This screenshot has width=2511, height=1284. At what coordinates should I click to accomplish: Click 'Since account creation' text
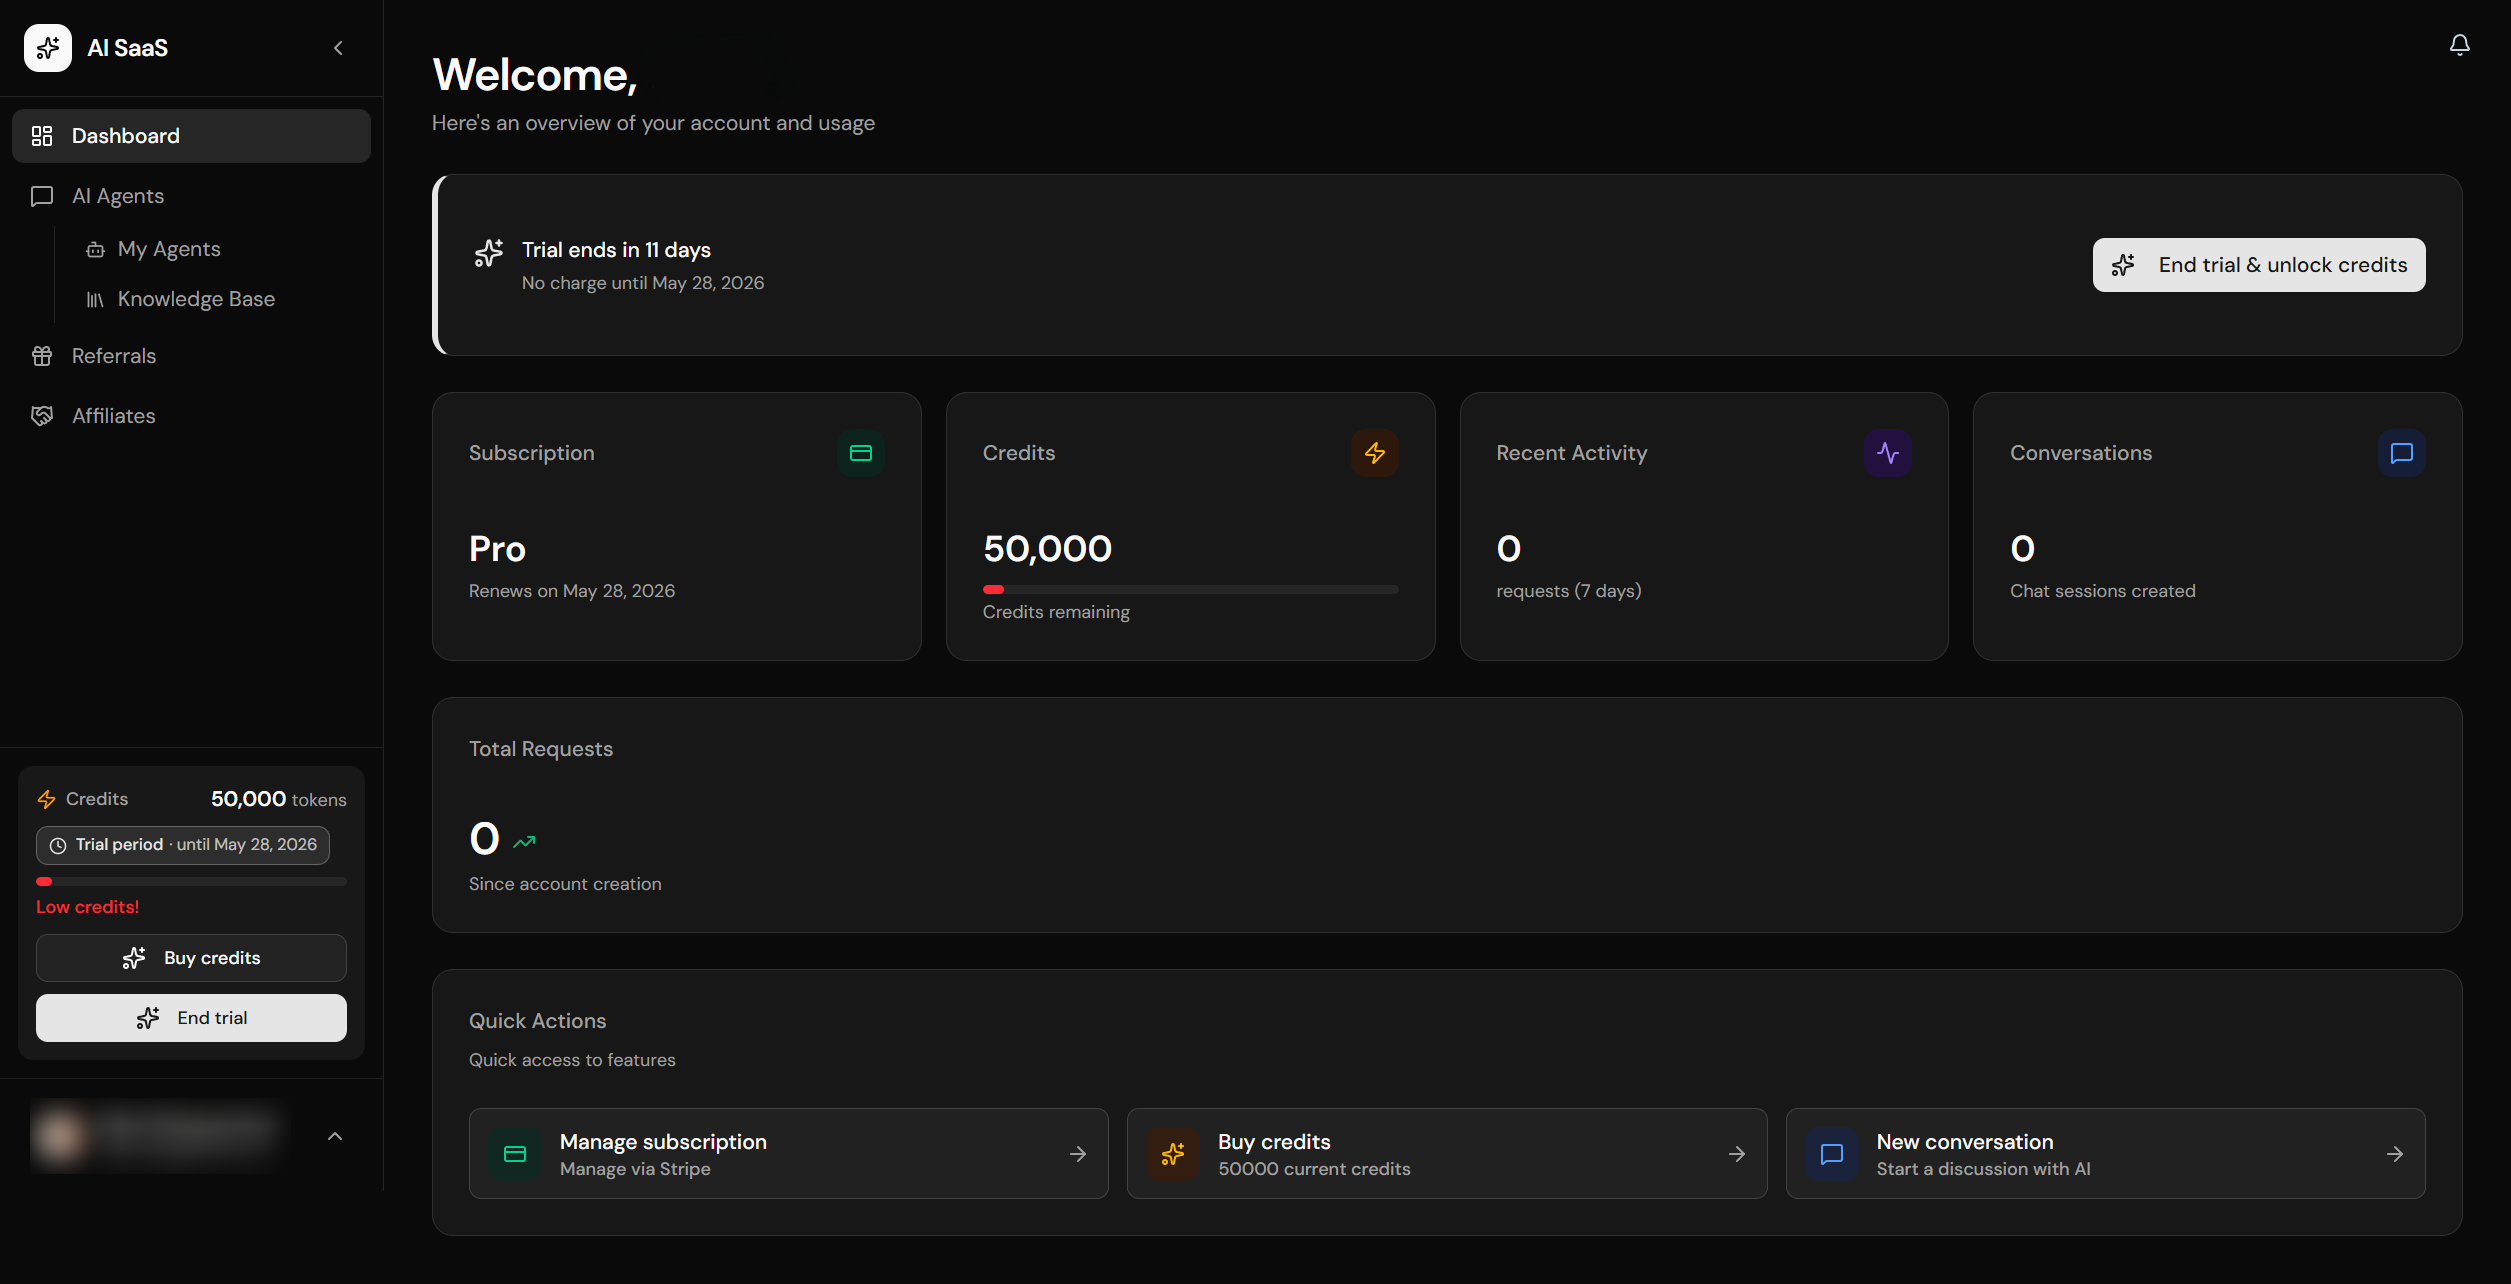(565, 884)
